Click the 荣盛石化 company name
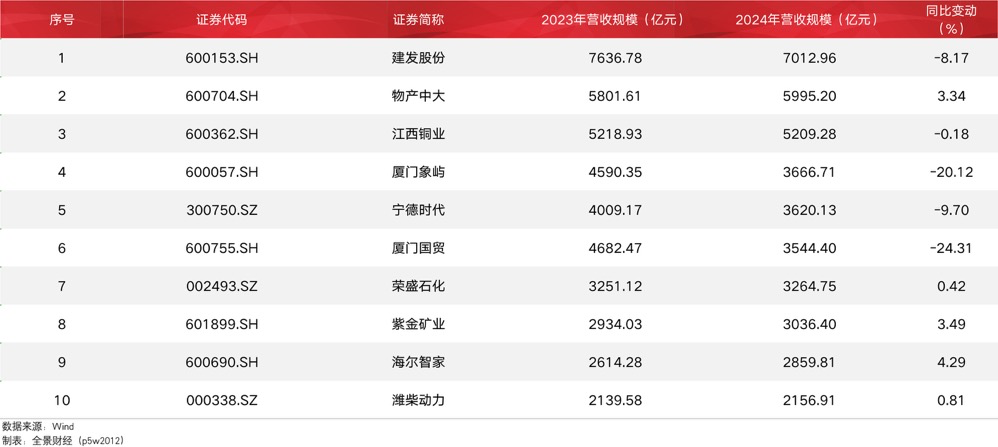Viewport: 998px width, 447px height. pos(418,286)
